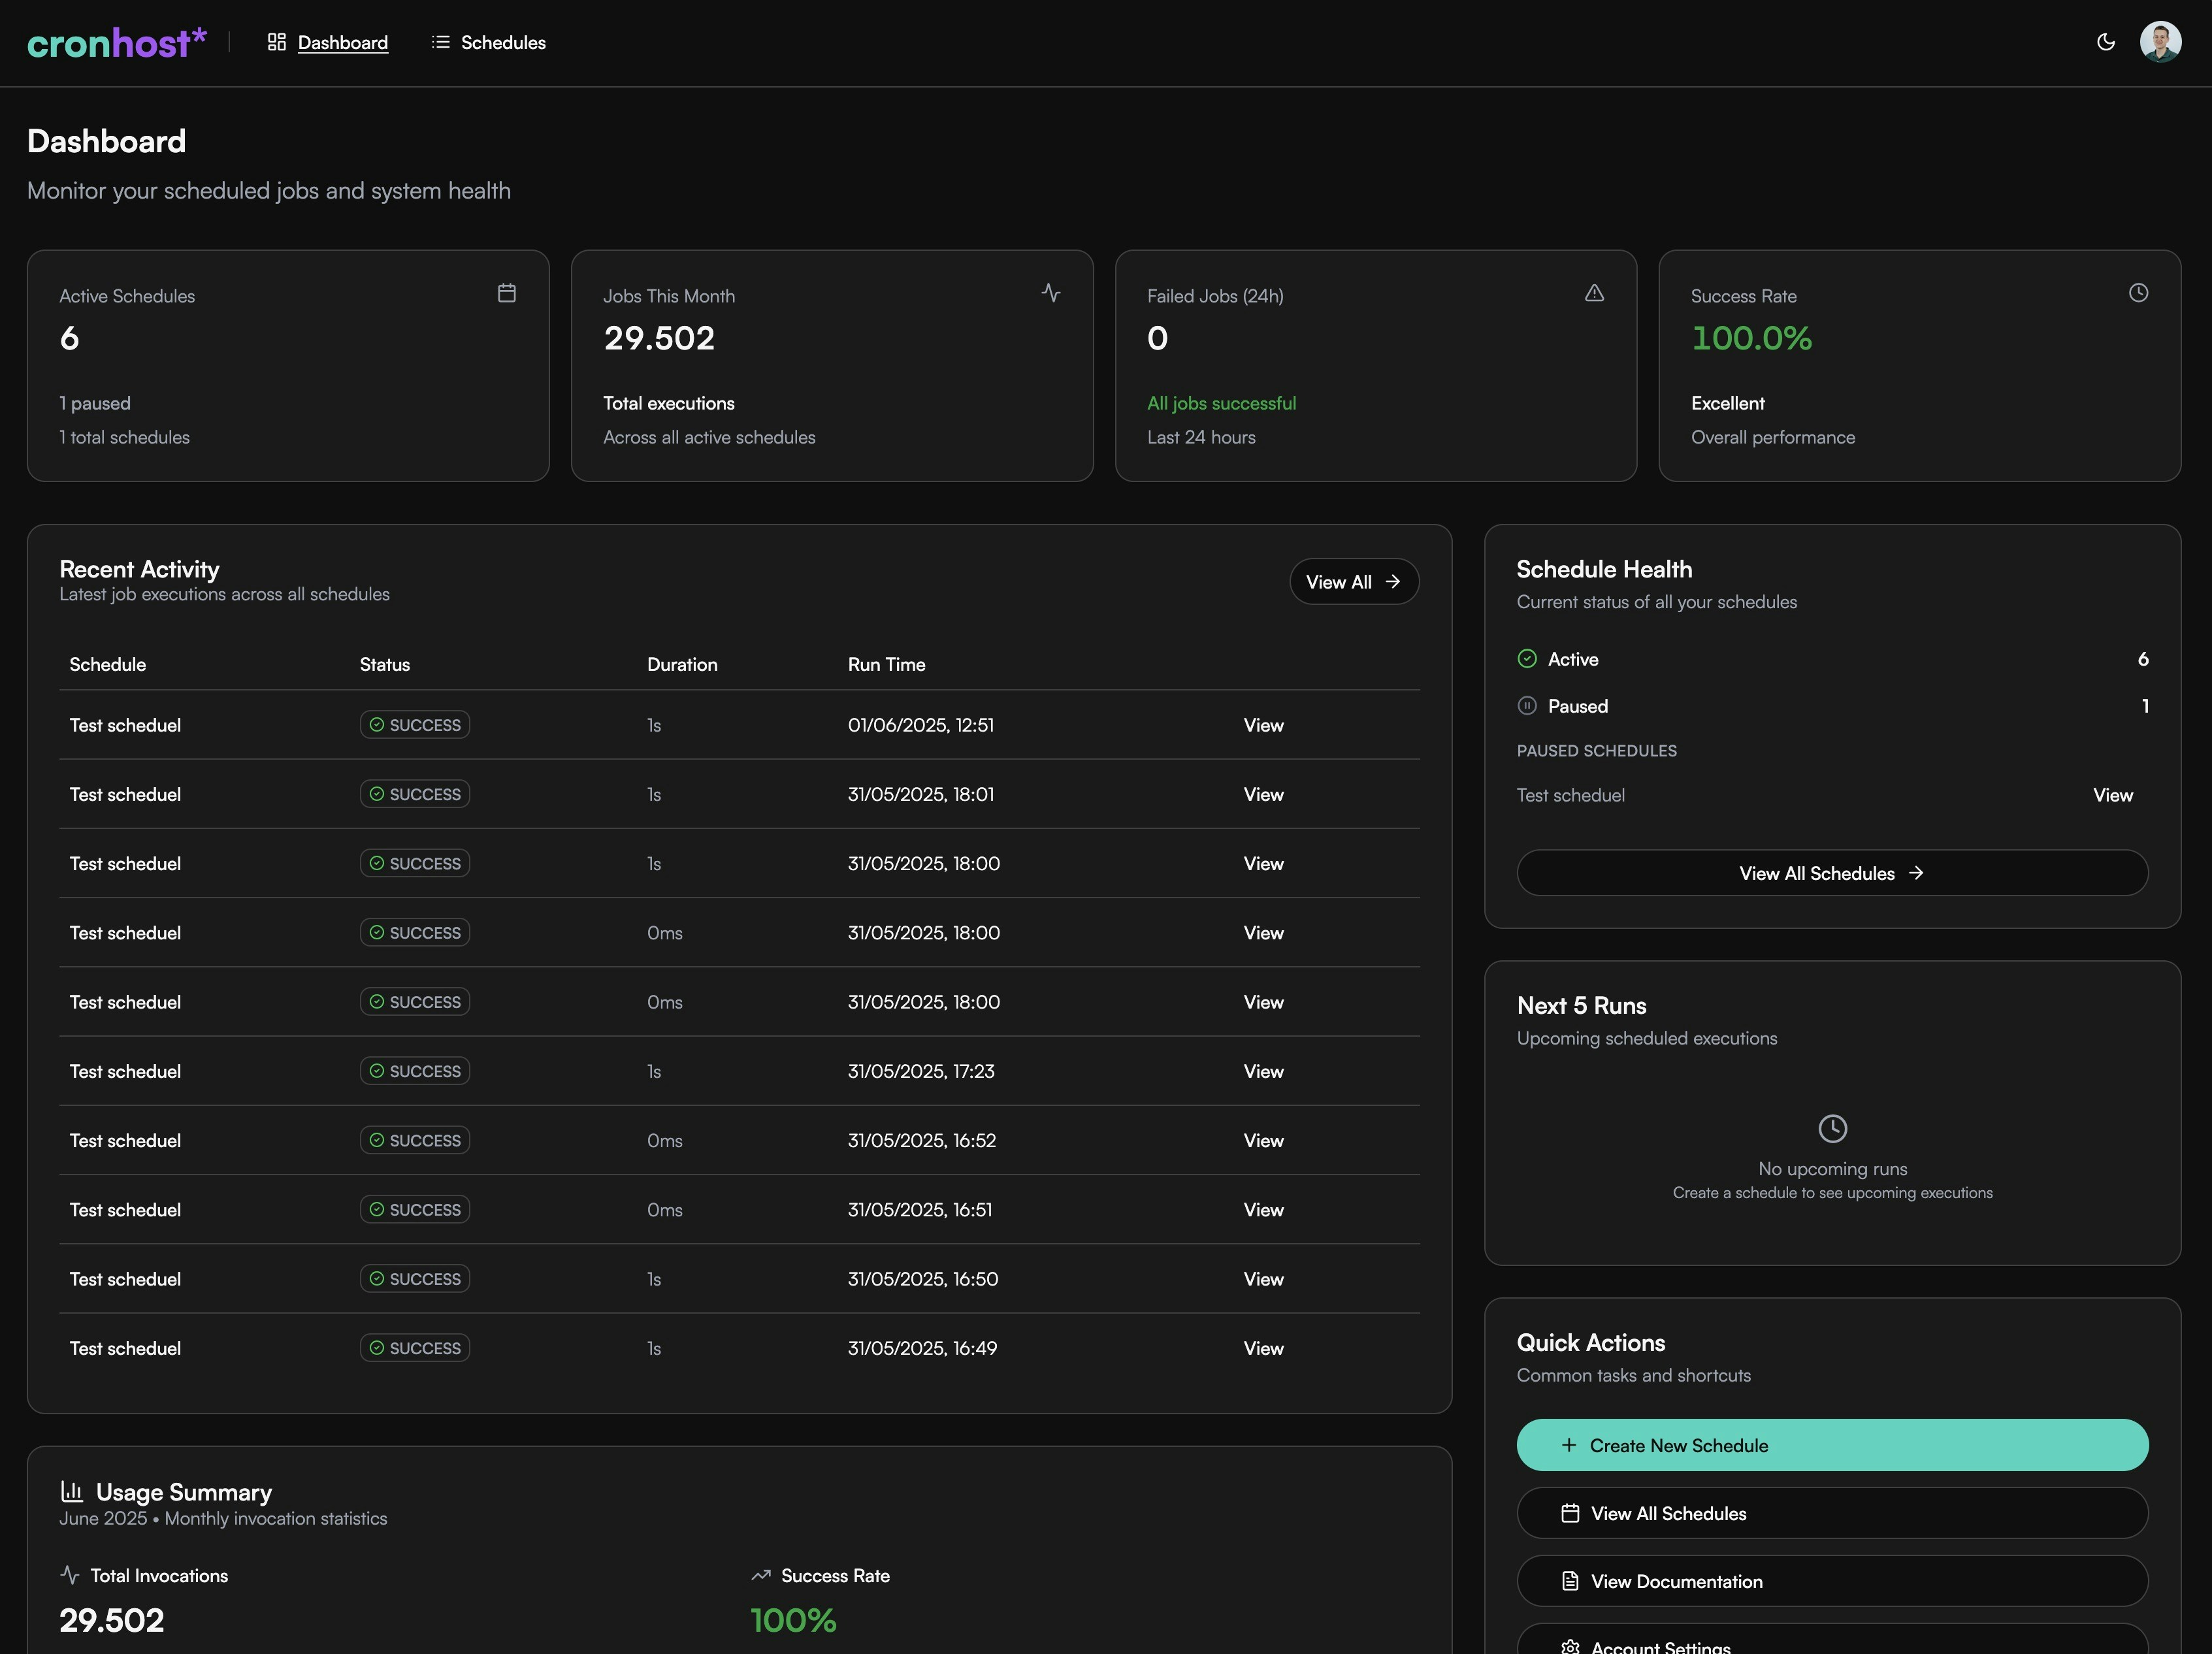Click calendar icon in Active Schedules card

[507, 293]
